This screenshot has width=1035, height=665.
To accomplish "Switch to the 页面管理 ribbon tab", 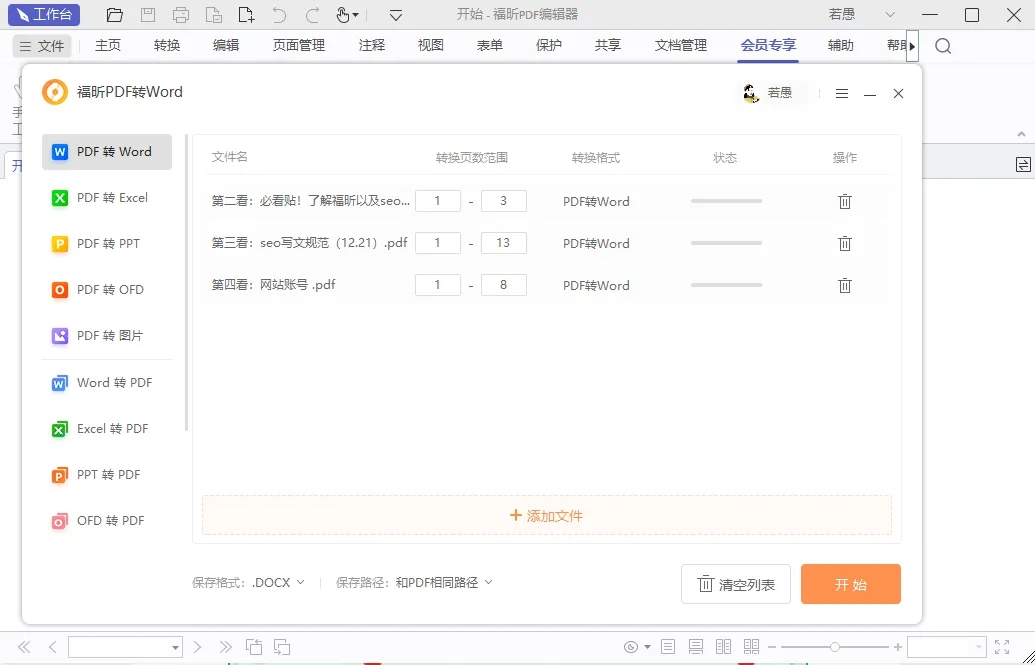I will (x=299, y=46).
